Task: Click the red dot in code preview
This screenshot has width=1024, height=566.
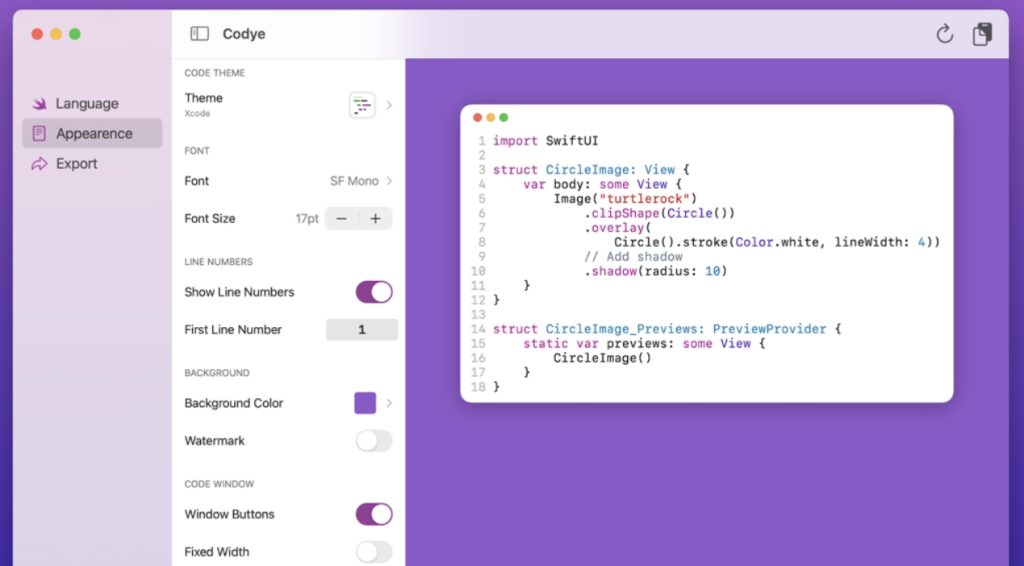Action: (x=477, y=118)
